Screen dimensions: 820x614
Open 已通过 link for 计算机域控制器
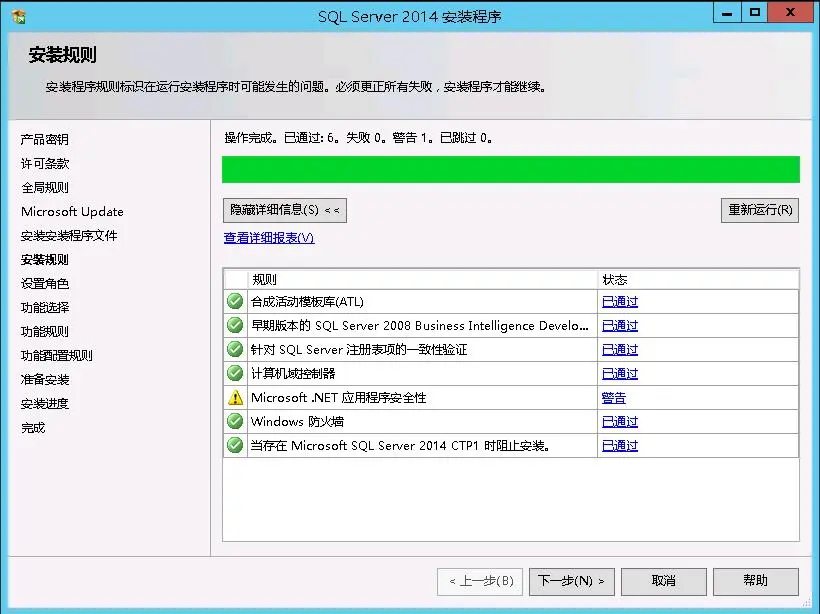[620, 374]
